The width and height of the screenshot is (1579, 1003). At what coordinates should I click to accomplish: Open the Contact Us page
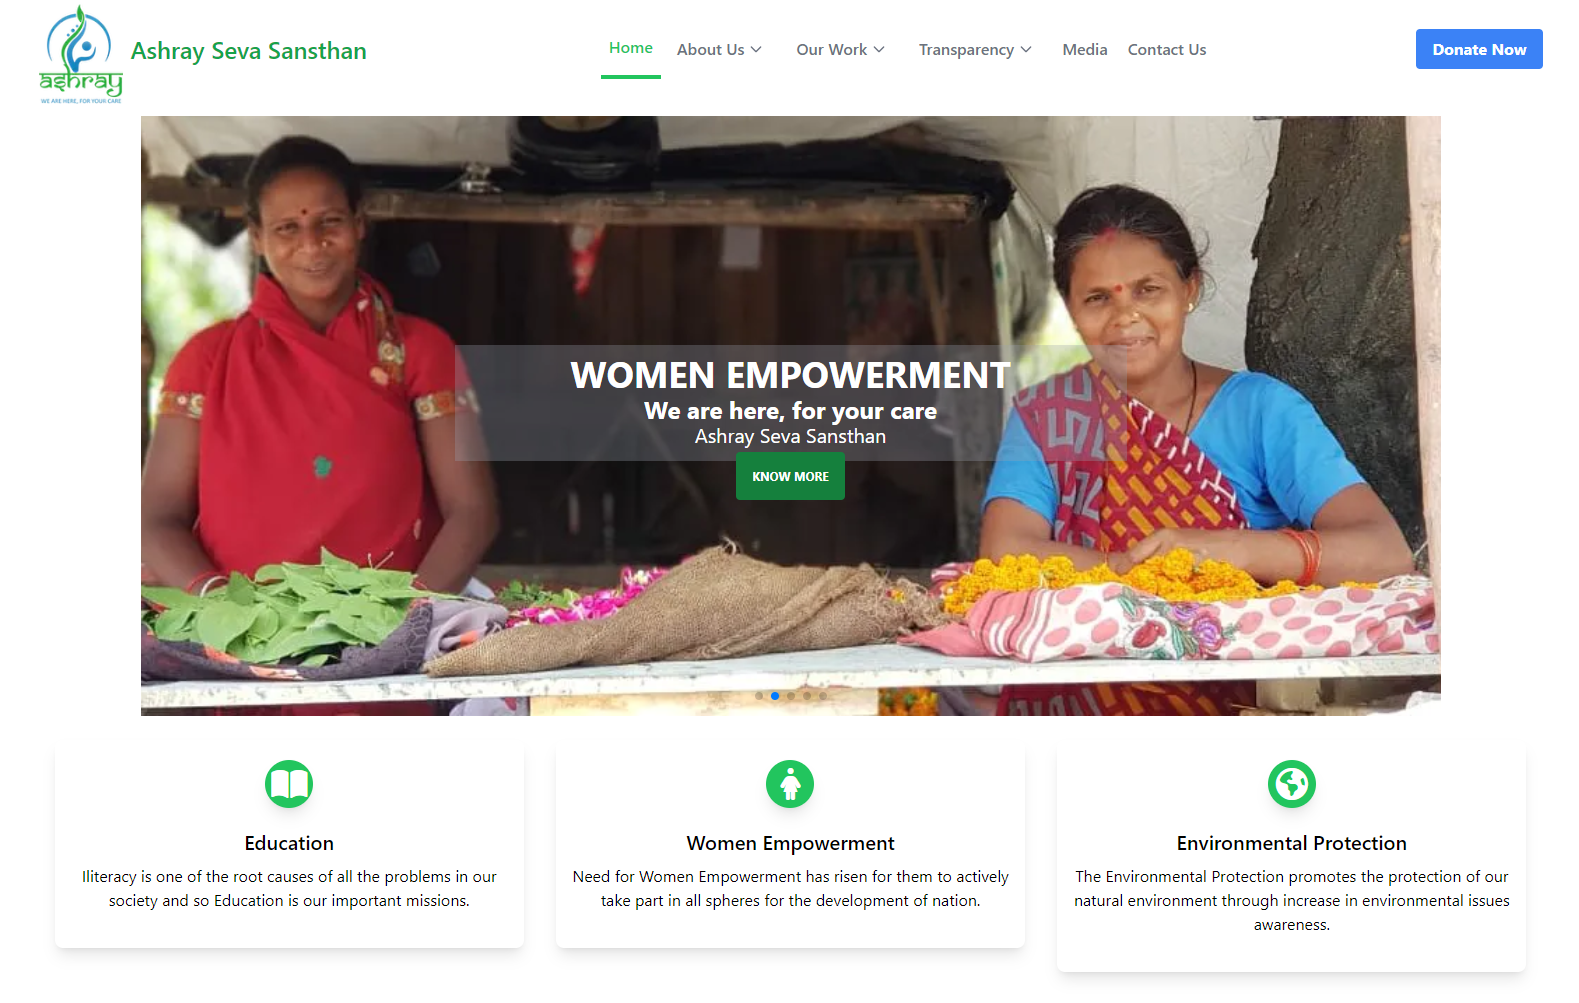click(1167, 50)
